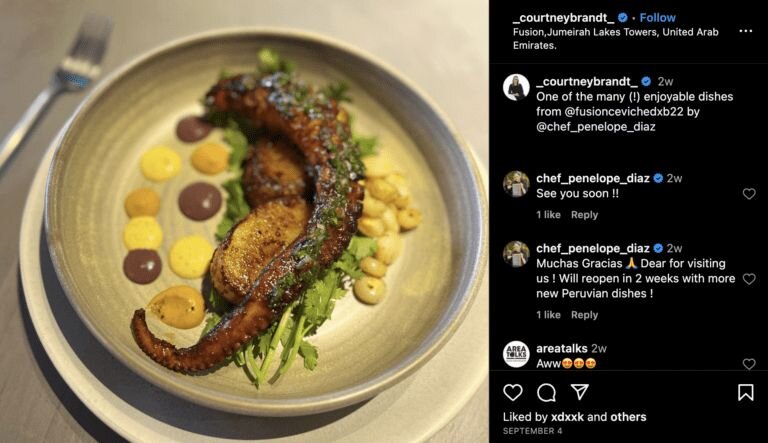View likes list via "others" link
768x443 pixels.
point(628,417)
